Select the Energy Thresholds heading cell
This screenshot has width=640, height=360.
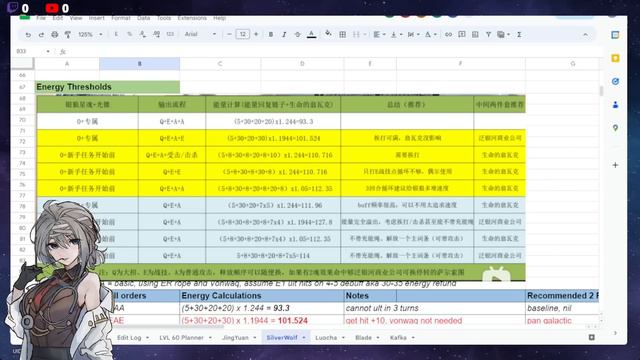coord(108,87)
